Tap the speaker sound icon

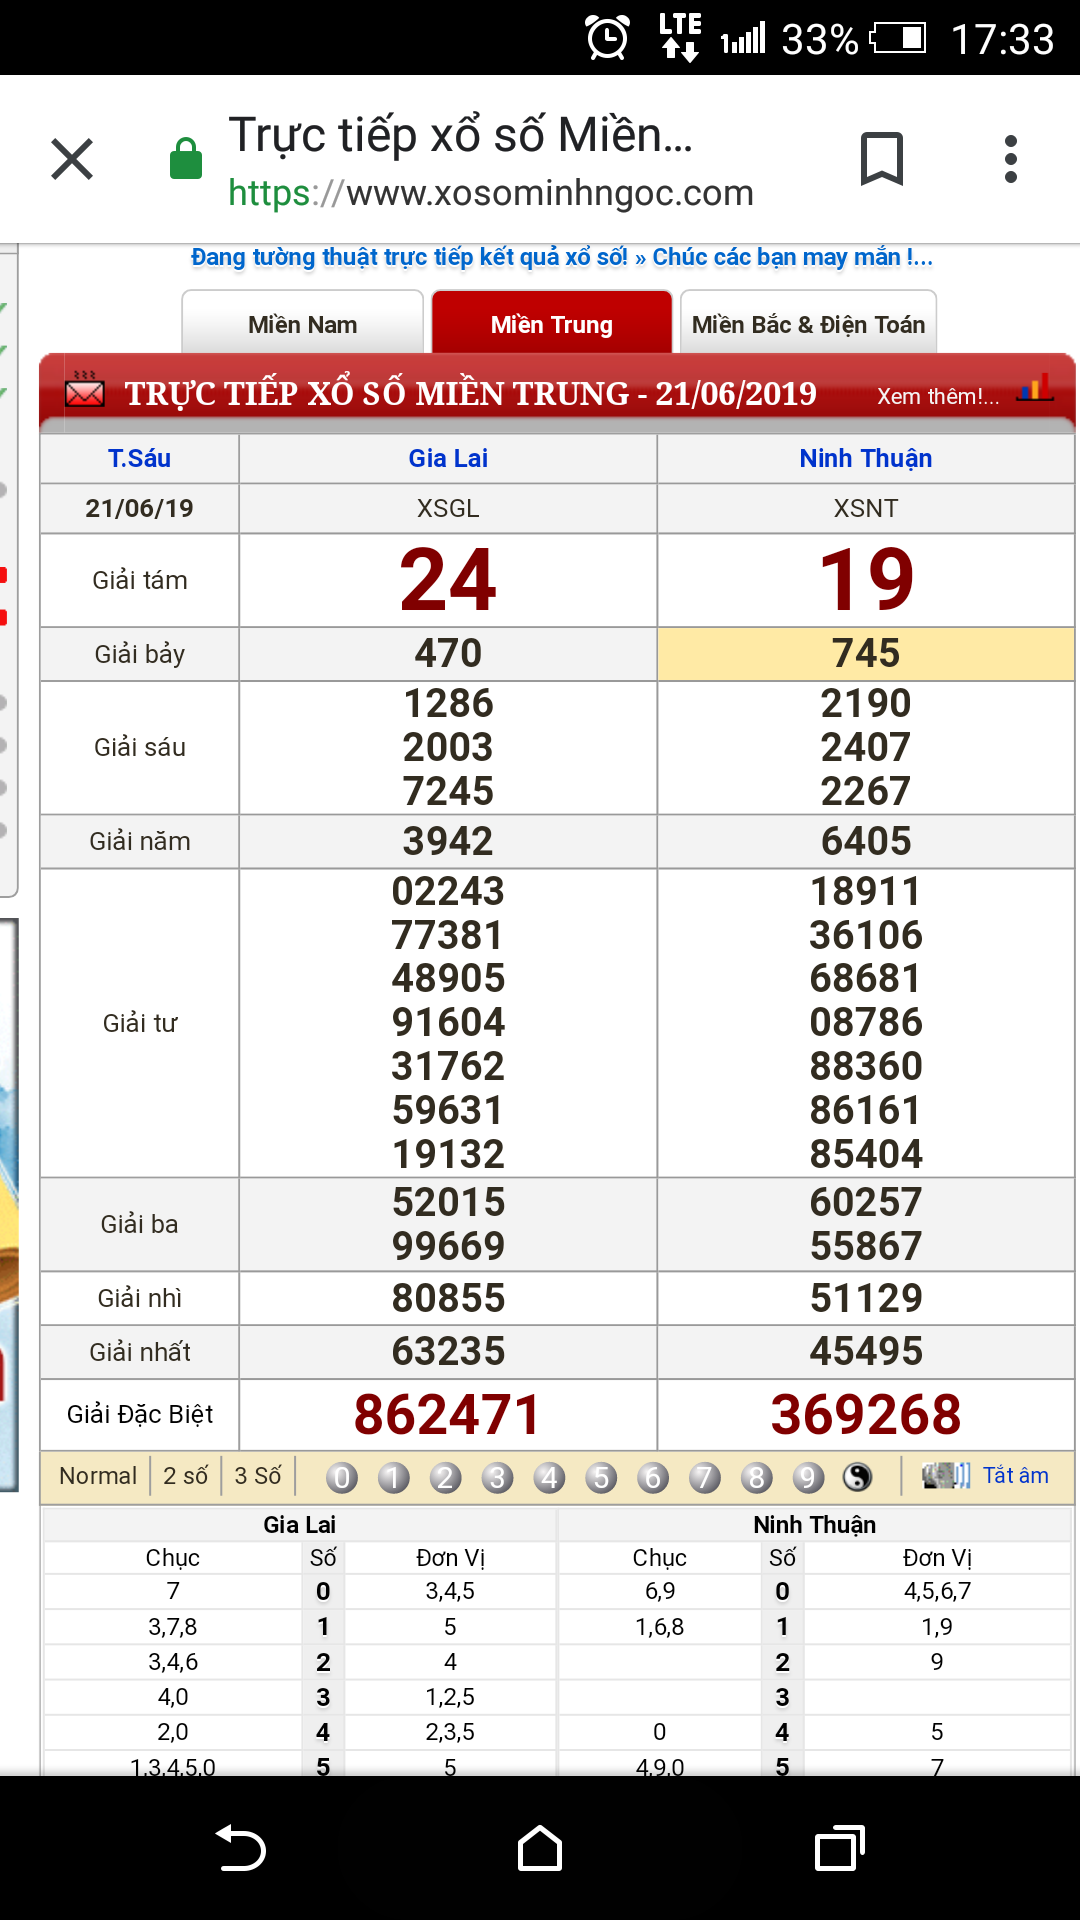coord(945,1475)
